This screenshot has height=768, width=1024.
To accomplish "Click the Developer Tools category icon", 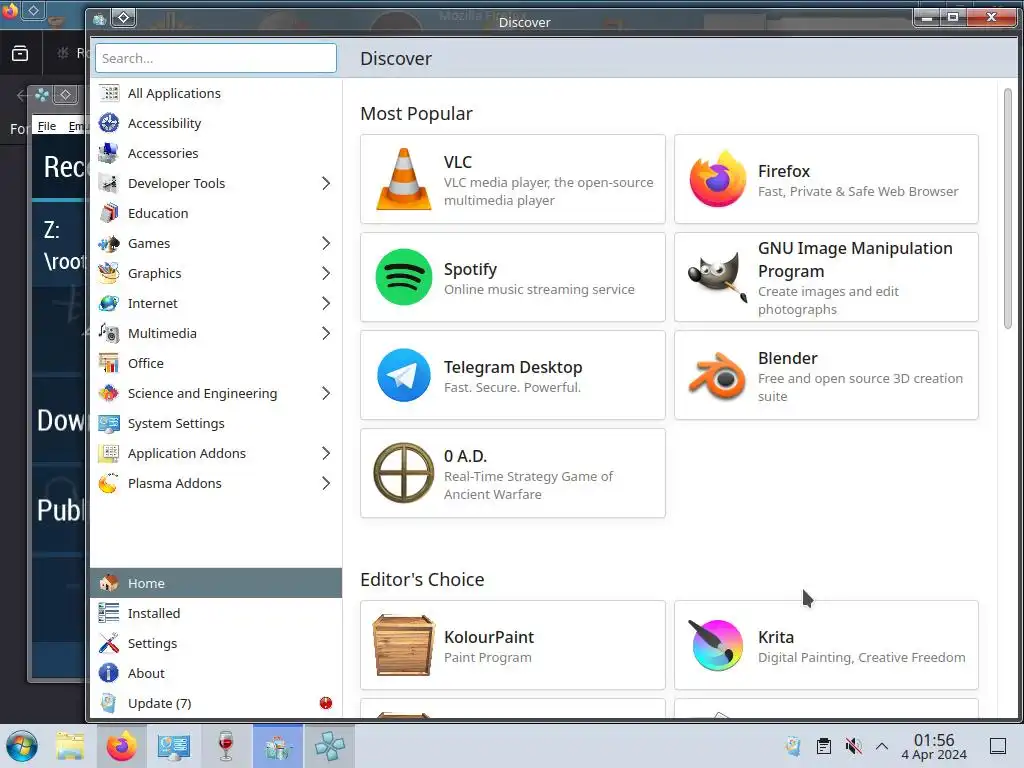I will click(109, 184).
